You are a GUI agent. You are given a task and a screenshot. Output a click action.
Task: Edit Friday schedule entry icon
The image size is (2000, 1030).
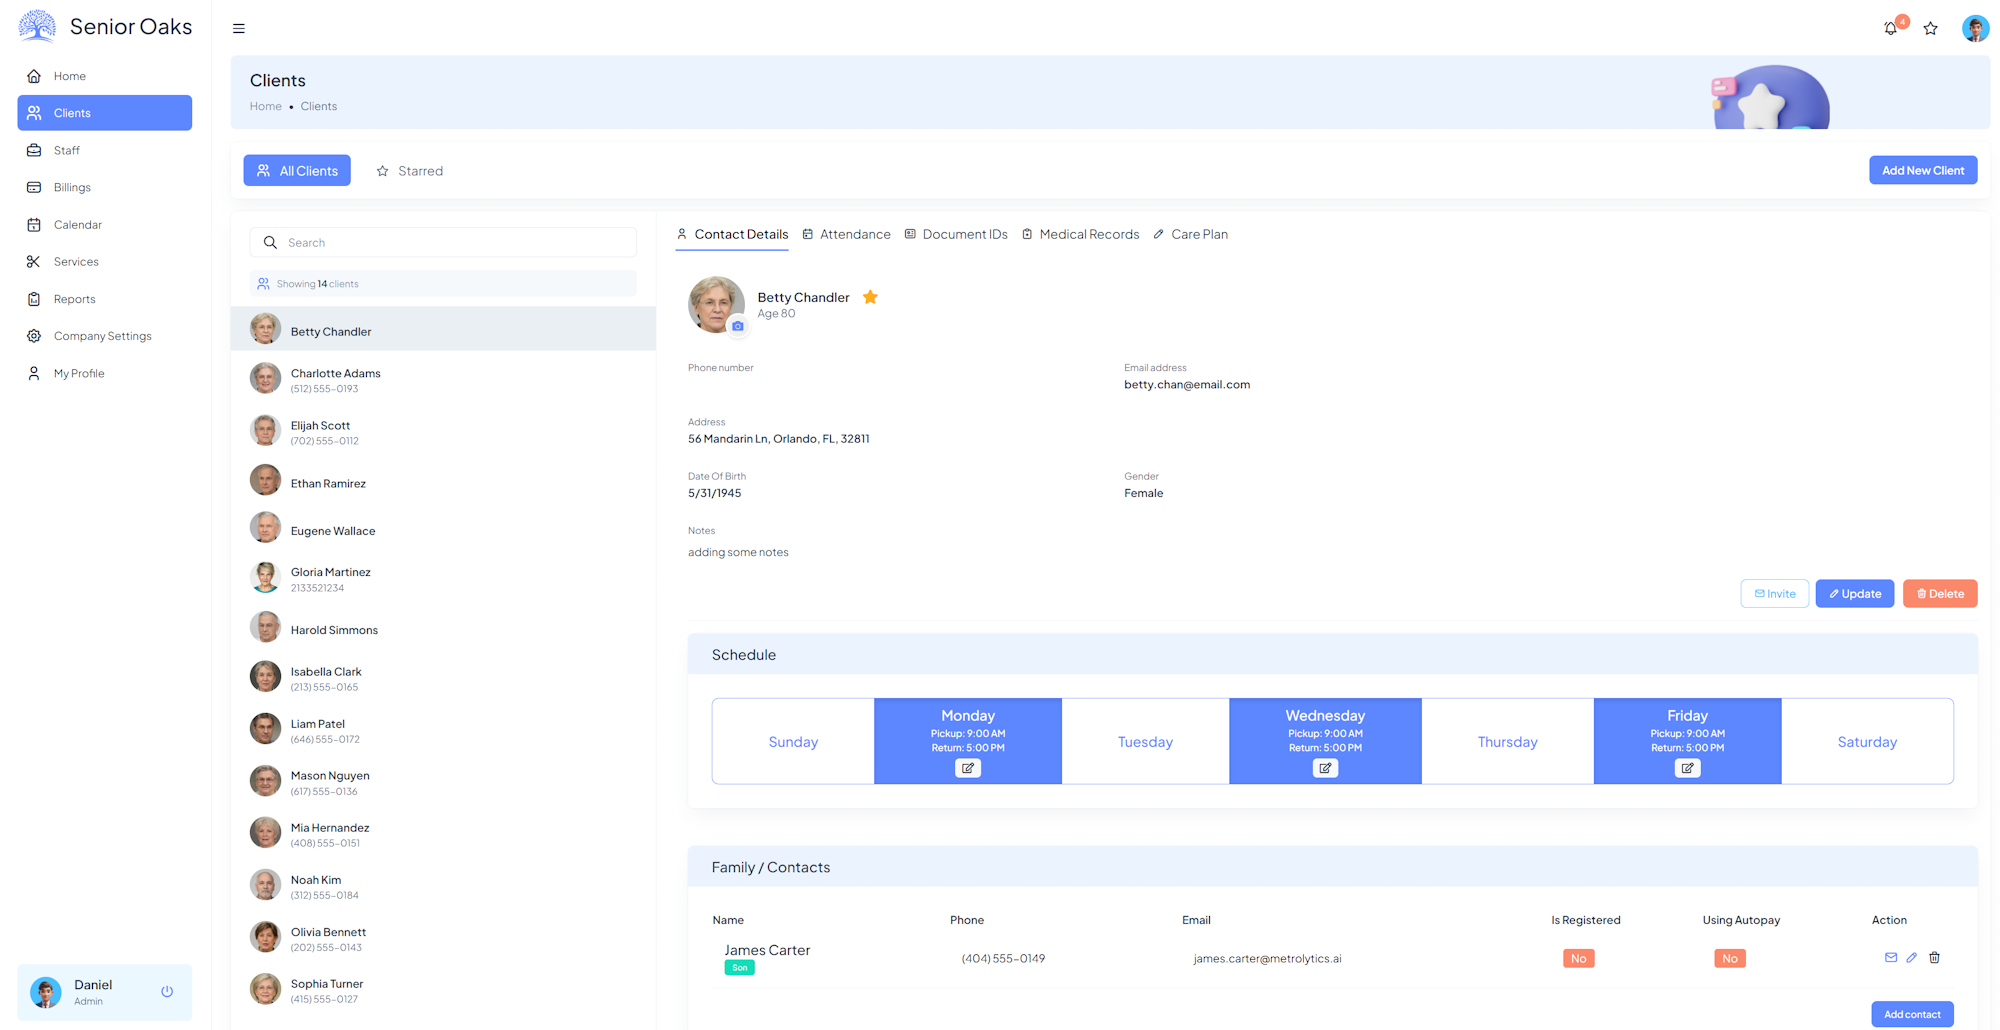coord(1687,768)
